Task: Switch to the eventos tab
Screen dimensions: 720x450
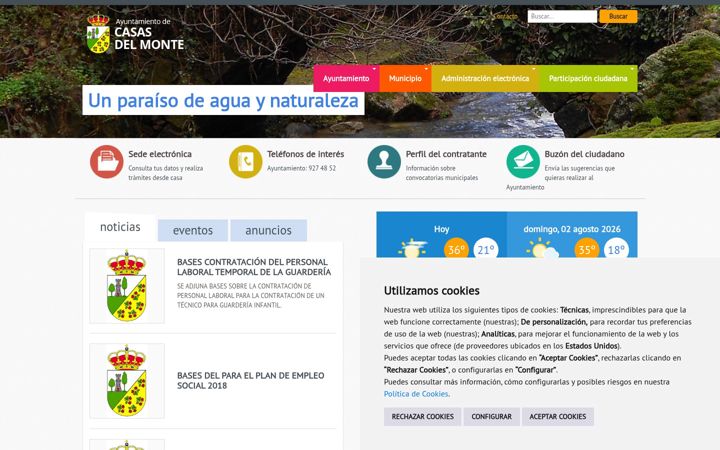Action: 193,230
